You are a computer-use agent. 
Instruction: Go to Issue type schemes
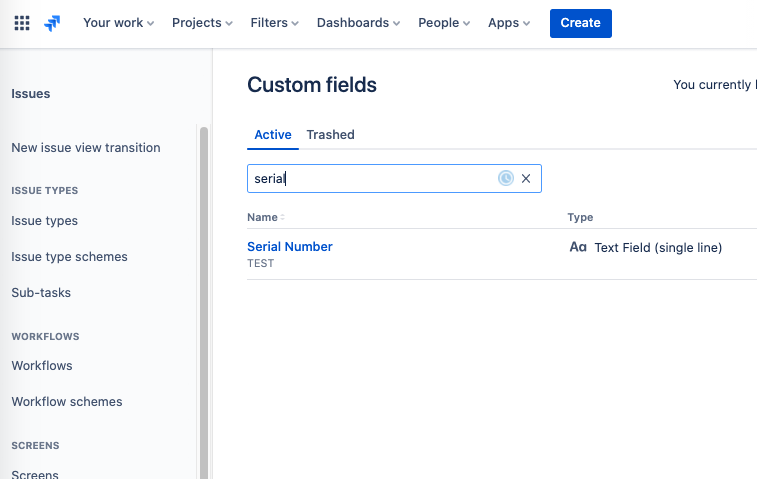[x=69, y=257]
